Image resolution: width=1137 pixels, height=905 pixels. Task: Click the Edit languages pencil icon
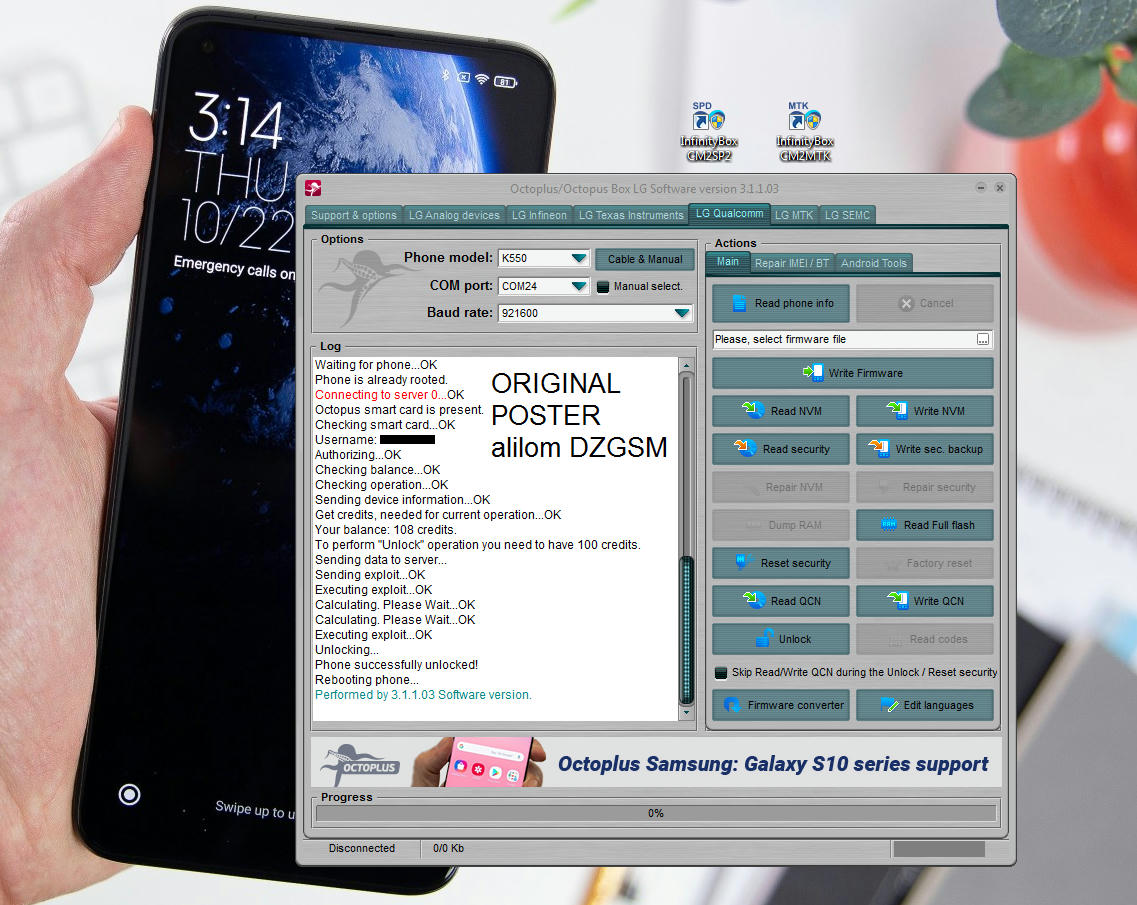(x=889, y=704)
